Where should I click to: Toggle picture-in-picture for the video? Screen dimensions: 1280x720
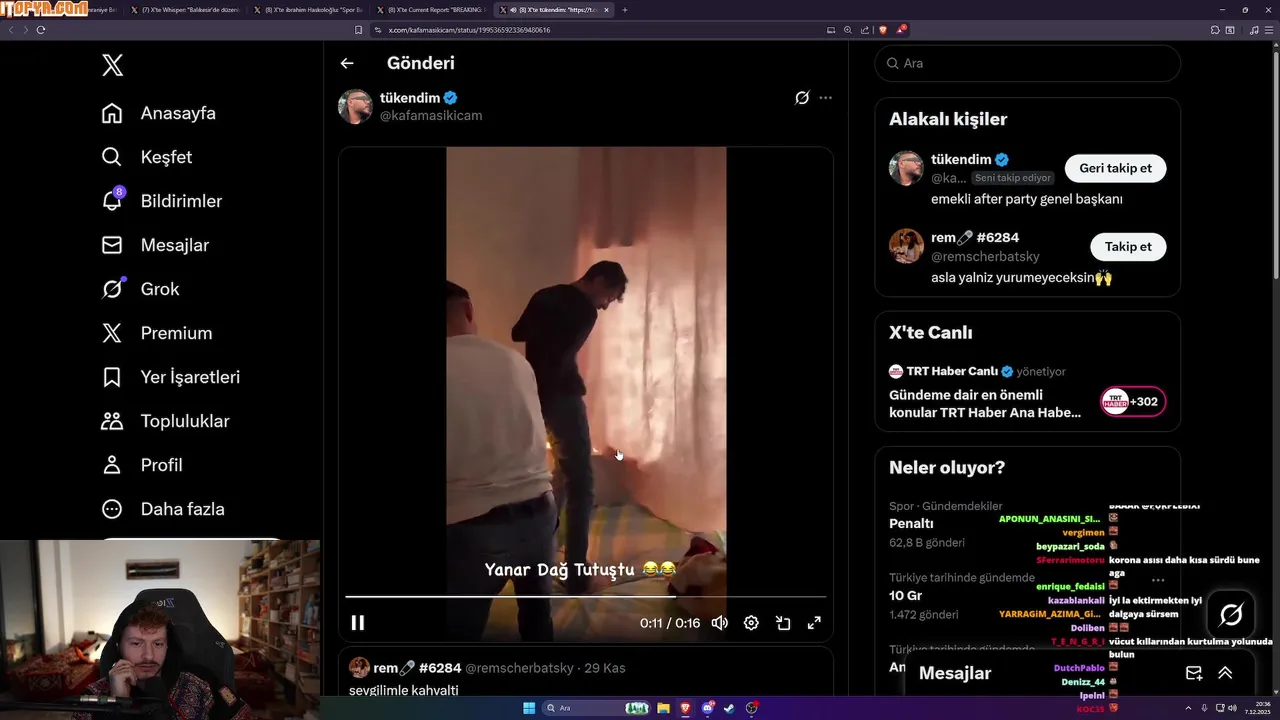click(783, 623)
